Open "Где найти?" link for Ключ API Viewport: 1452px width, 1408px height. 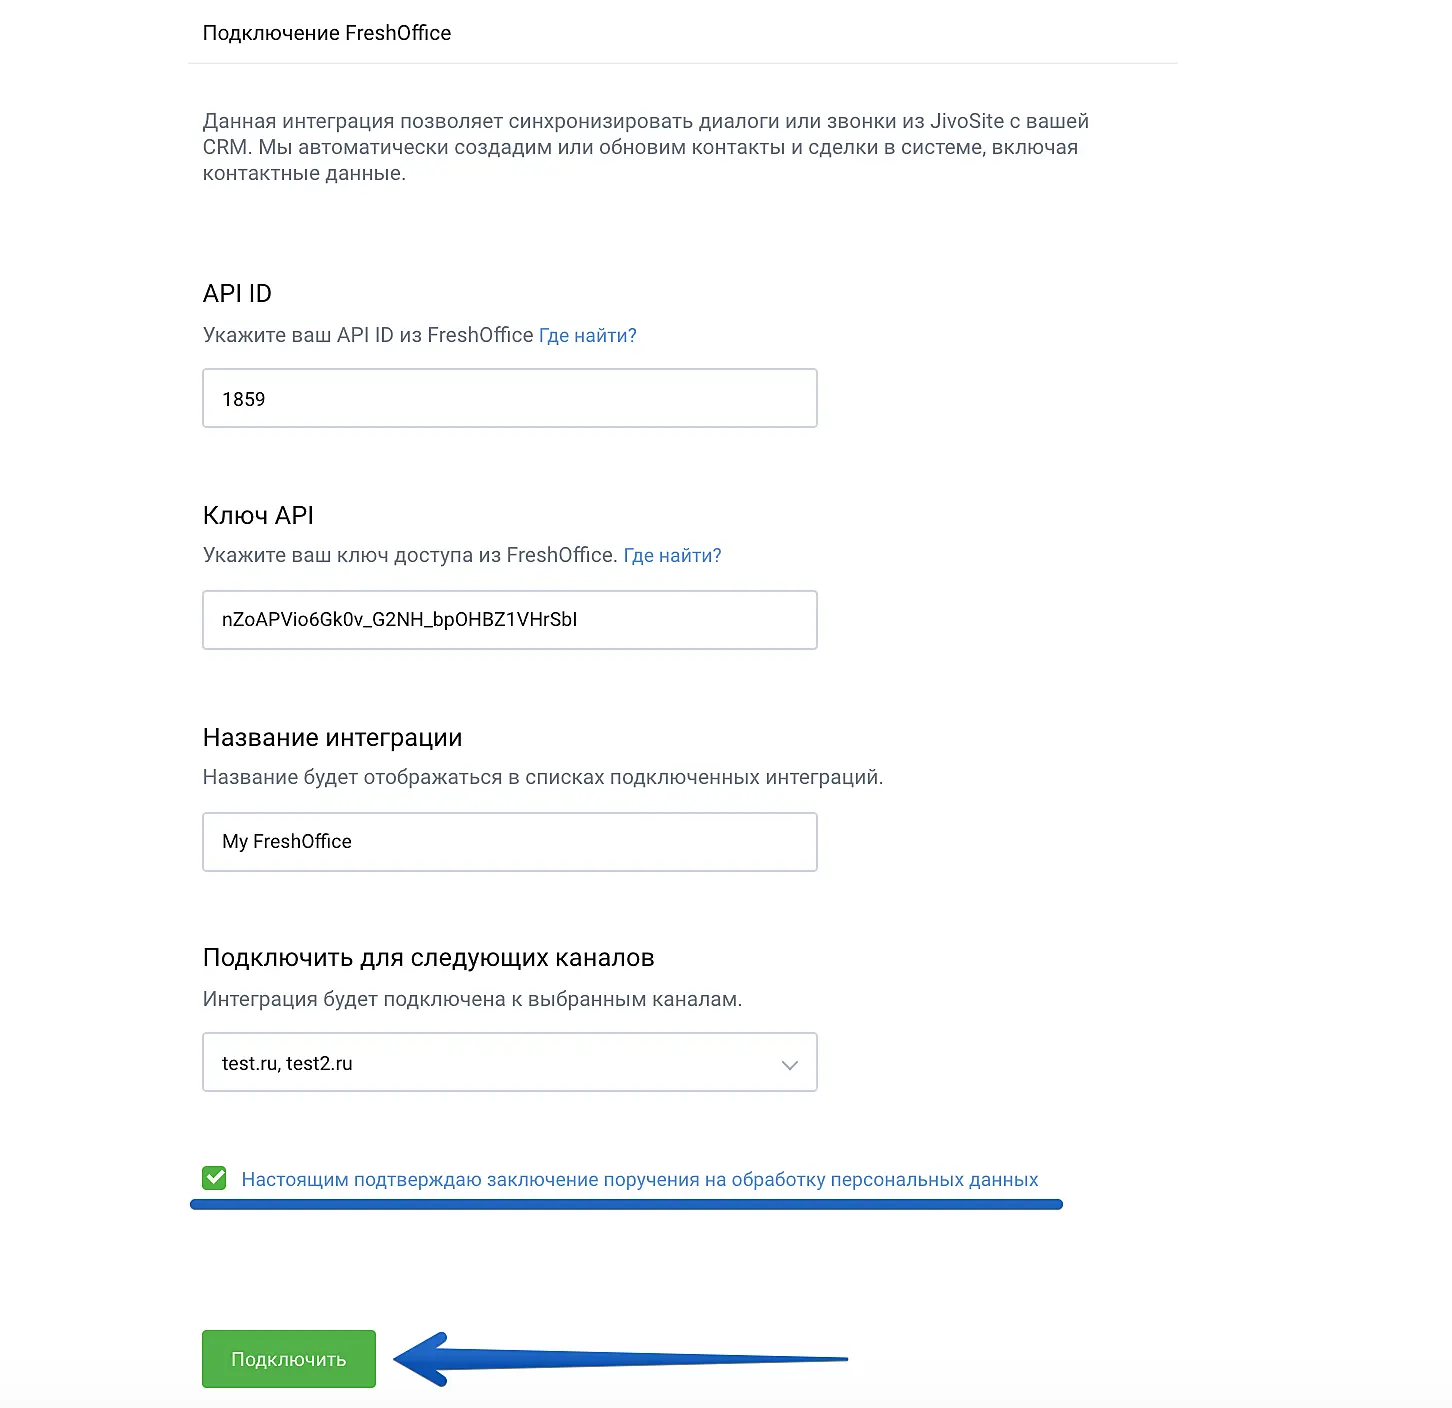coord(672,556)
